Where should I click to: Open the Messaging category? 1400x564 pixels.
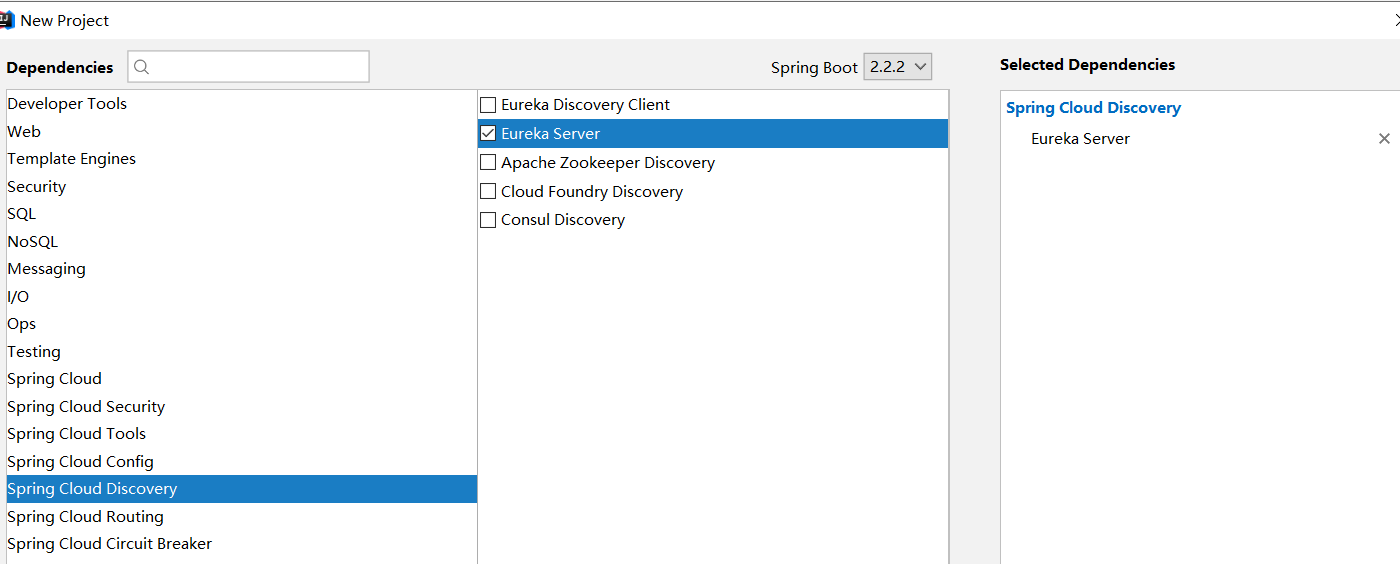(x=241, y=269)
